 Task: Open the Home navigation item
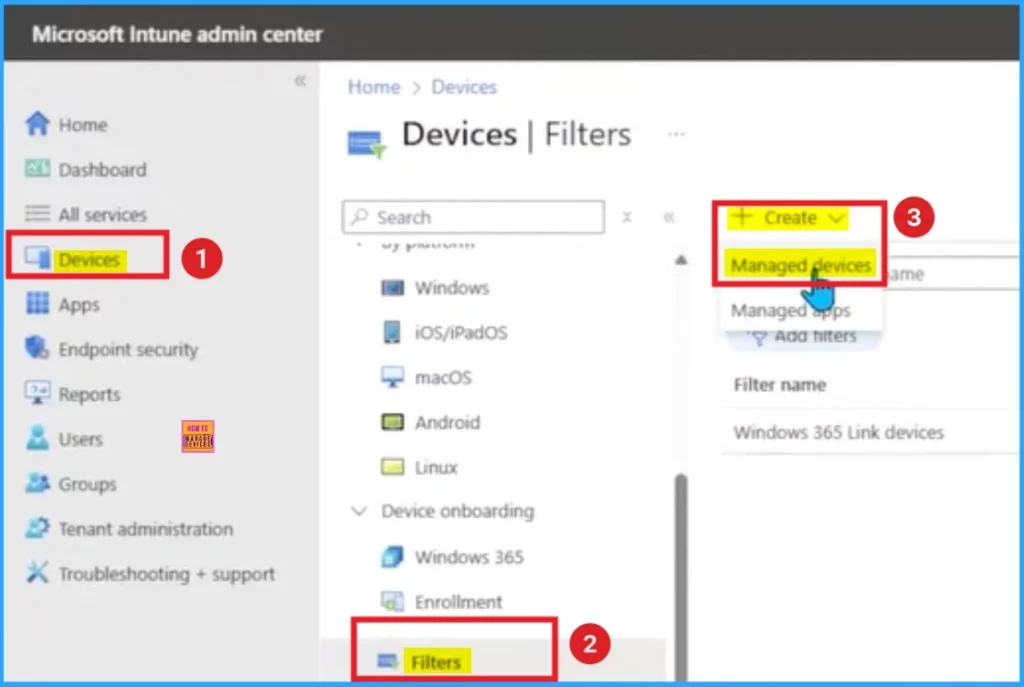(x=82, y=125)
